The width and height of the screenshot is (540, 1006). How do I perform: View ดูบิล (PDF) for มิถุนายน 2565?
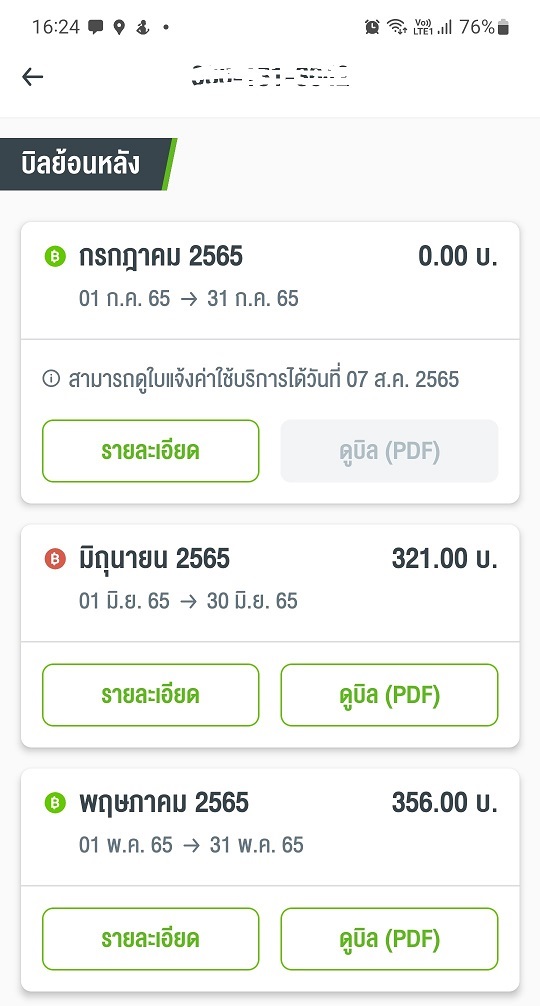[x=389, y=695]
